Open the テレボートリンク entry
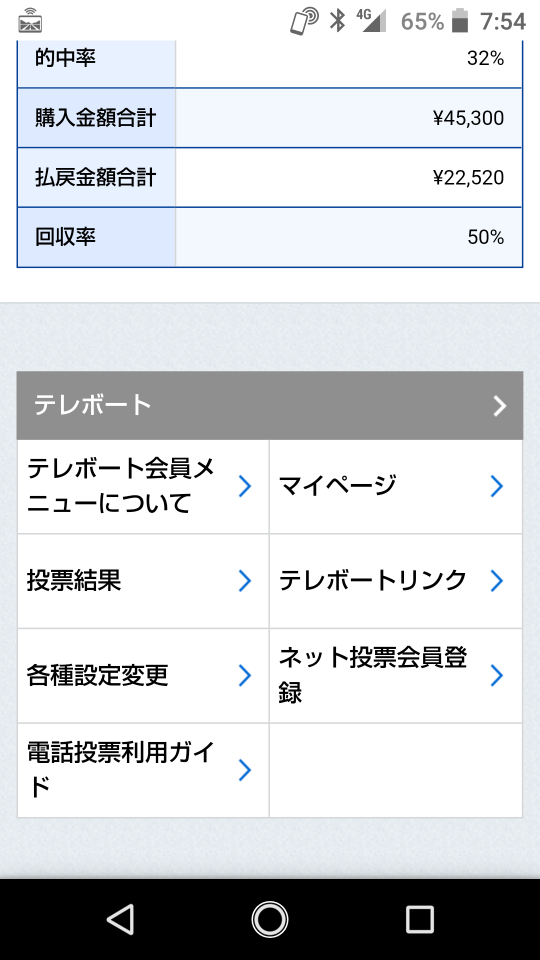Viewport: 540px width, 960px height. [396, 580]
